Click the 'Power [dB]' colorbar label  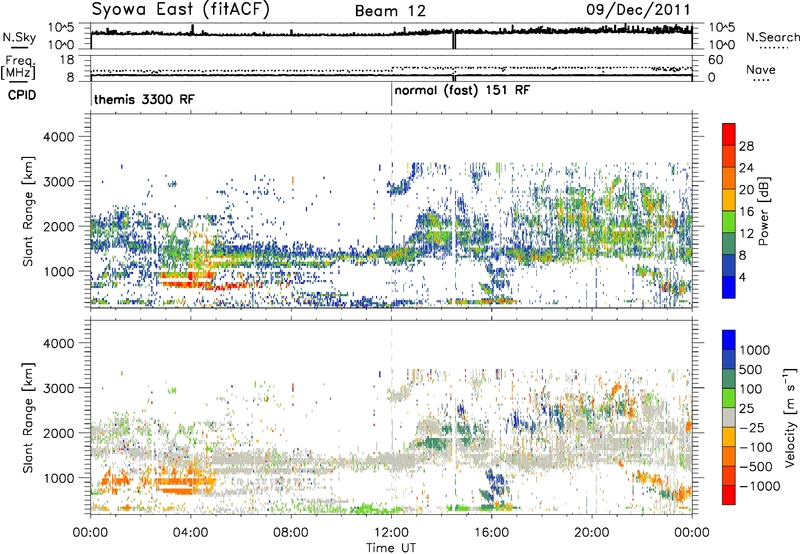(763, 211)
